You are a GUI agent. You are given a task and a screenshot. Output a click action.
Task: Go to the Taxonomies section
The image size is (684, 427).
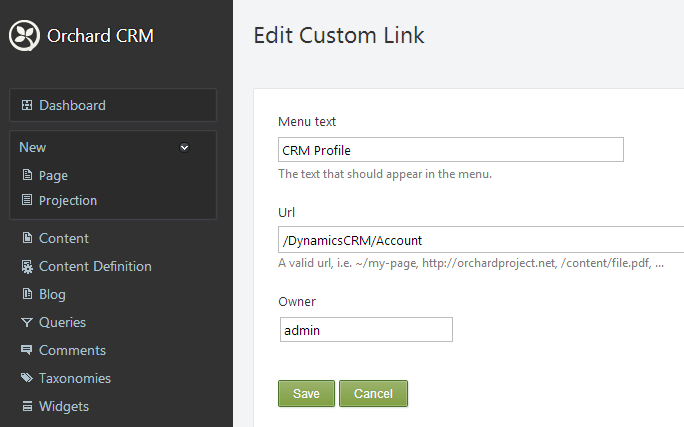click(x=75, y=378)
